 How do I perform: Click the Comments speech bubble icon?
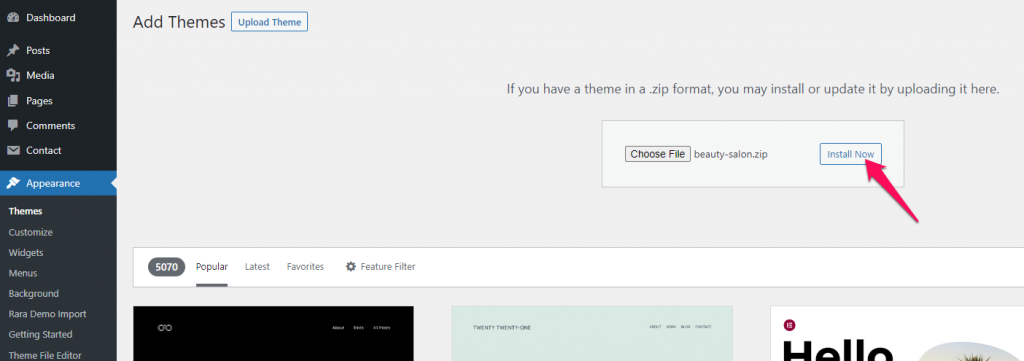(x=13, y=125)
